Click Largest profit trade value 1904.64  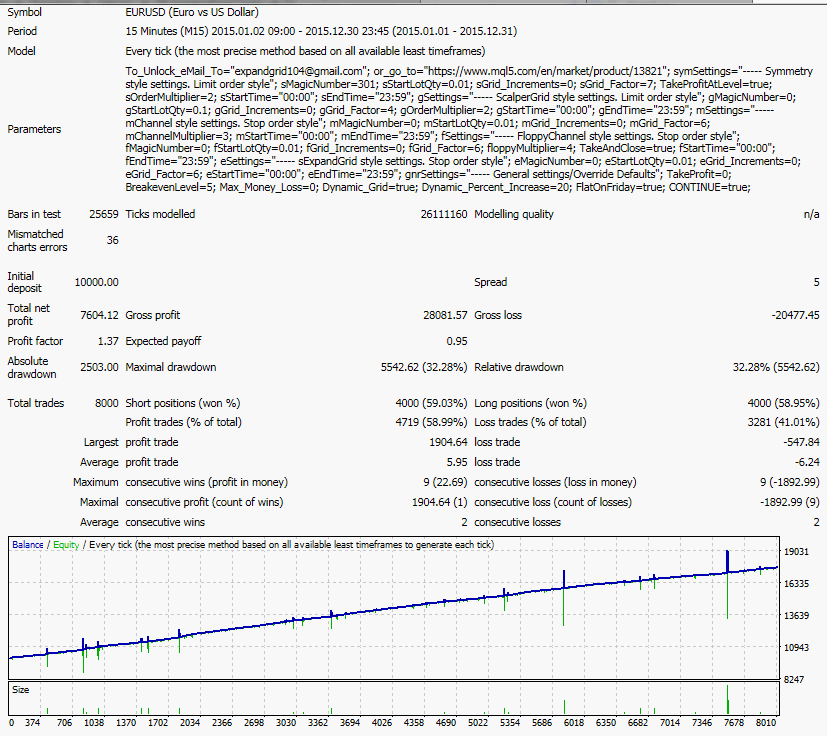[448, 442]
